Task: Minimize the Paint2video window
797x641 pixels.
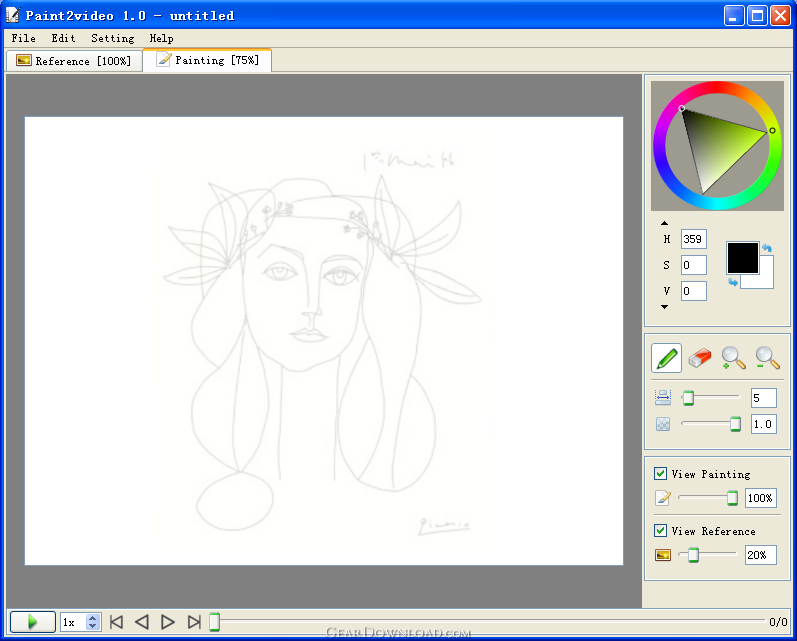Action: point(733,16)
